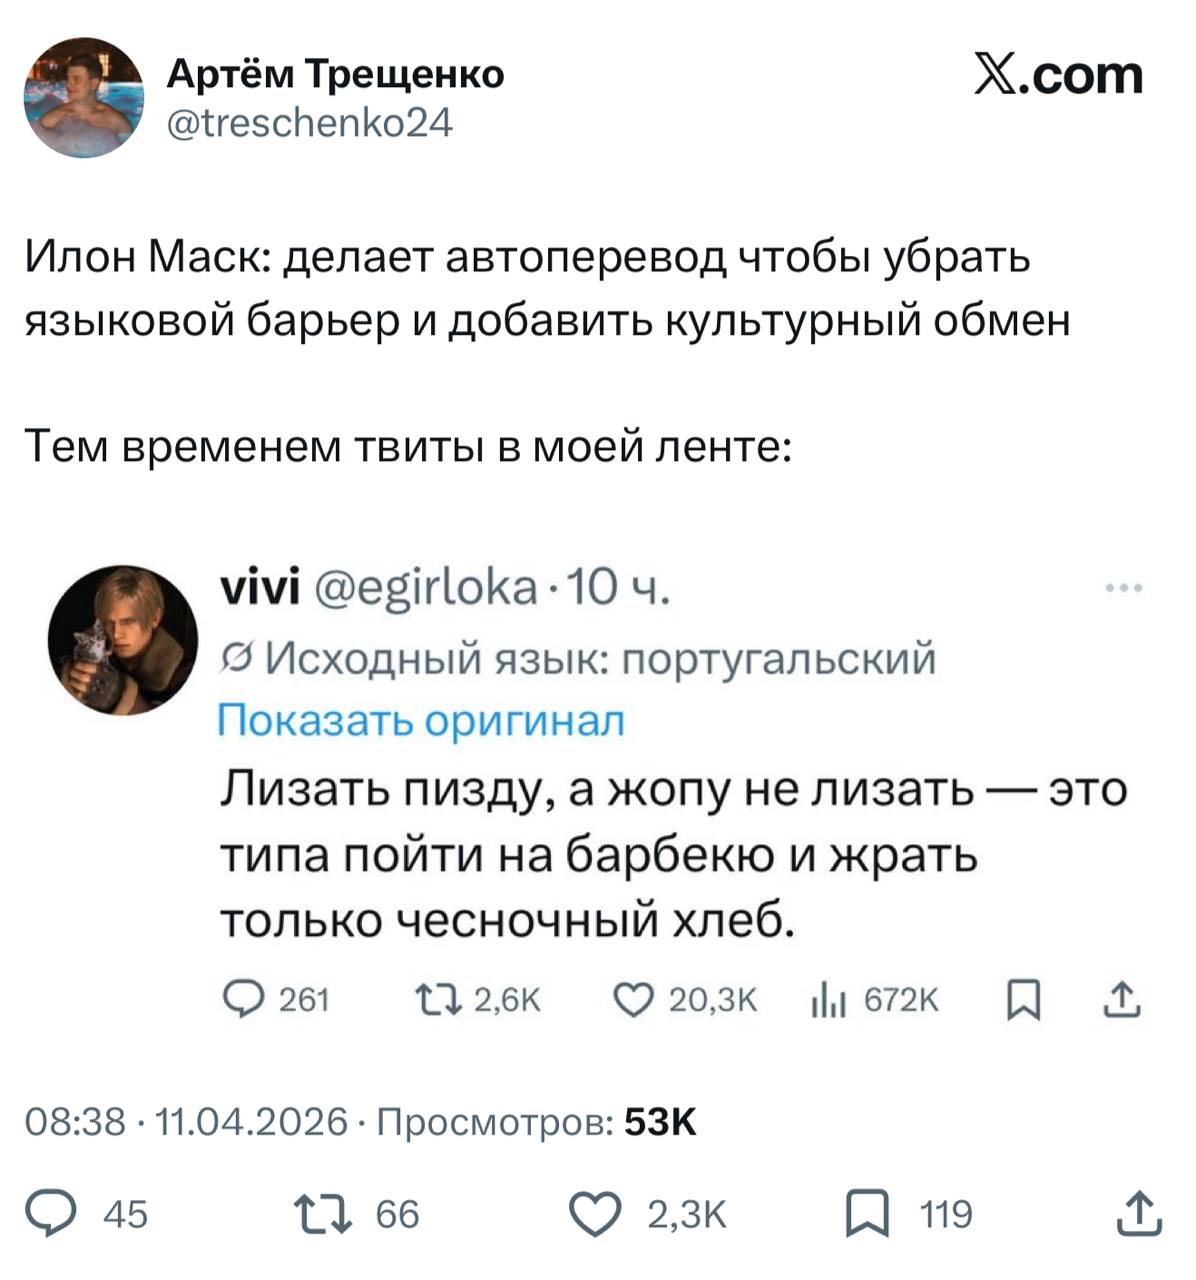Open the @egirlloka handle link
Viewport: 1196px width, 1280px height.
(x=427, y=590)
